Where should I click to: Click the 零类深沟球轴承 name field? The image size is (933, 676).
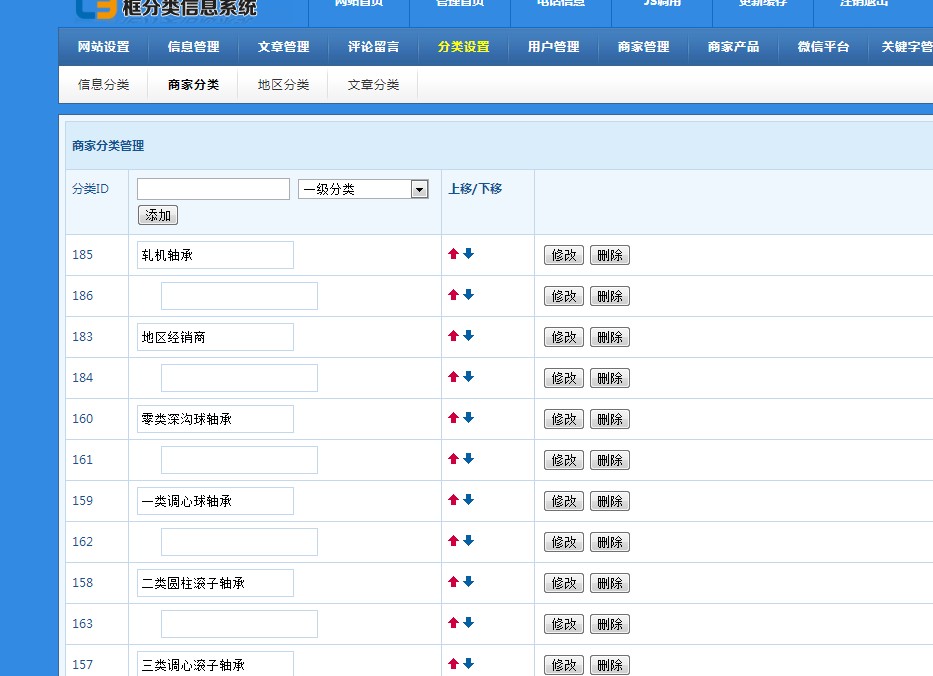coord(215,419)
